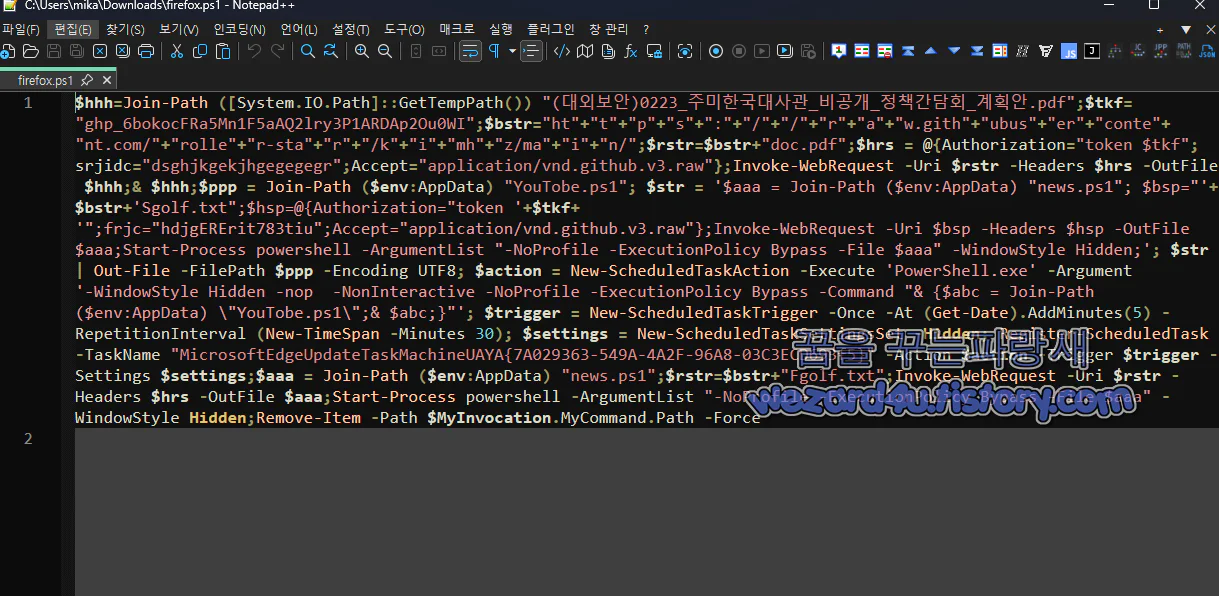Screen dimensions: 1219x596
Task: Toggle Show All Characters paragraph icon
Action: click(494, 51)
